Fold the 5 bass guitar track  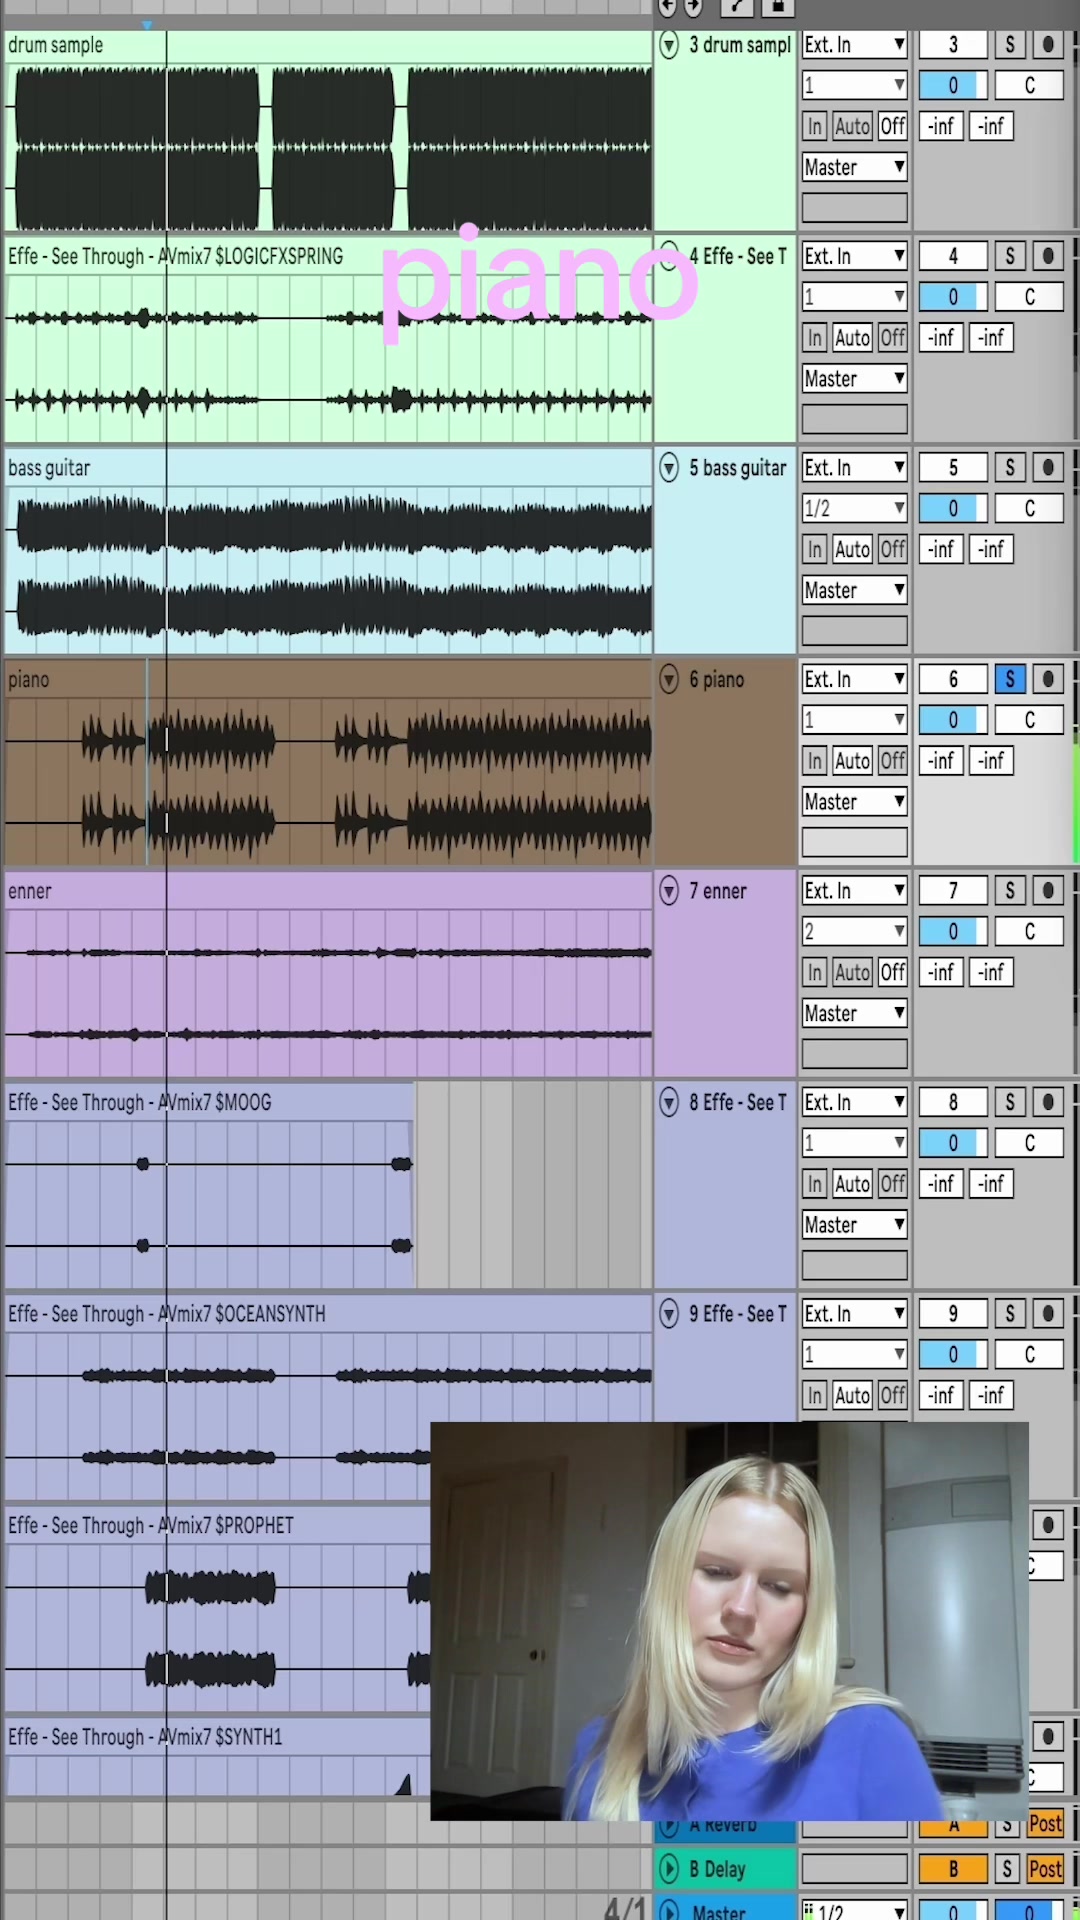pyautogui.click(x=670, y=467)
